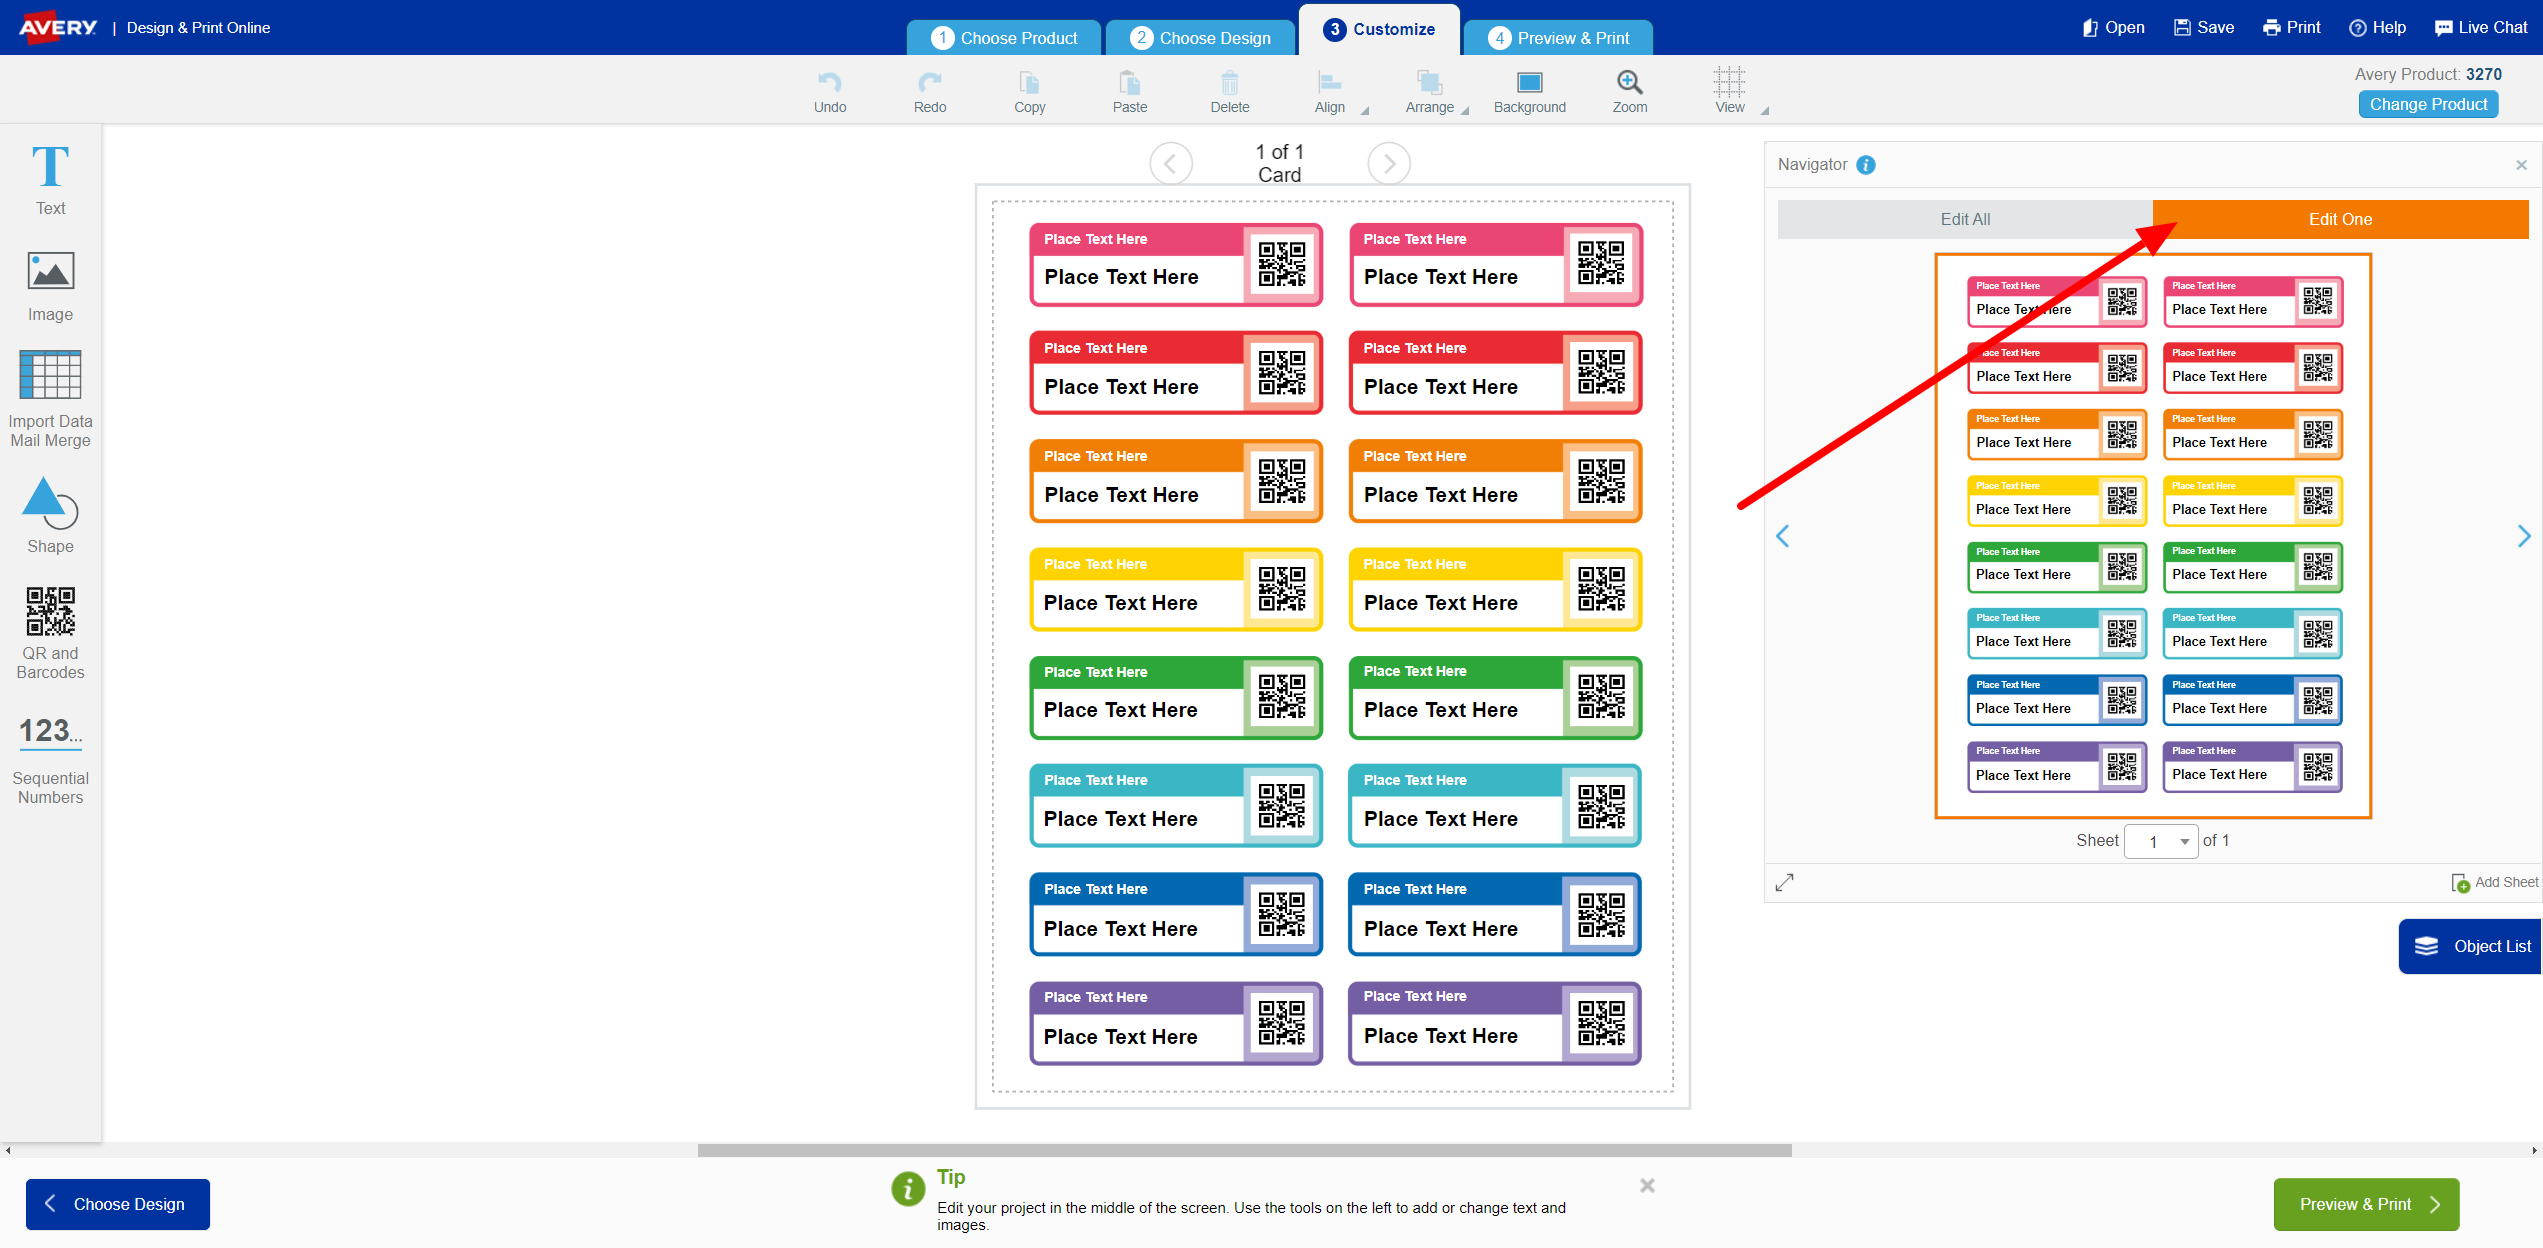
Task: Click product number 3270 link
Action: click(x=2483, y=74)
